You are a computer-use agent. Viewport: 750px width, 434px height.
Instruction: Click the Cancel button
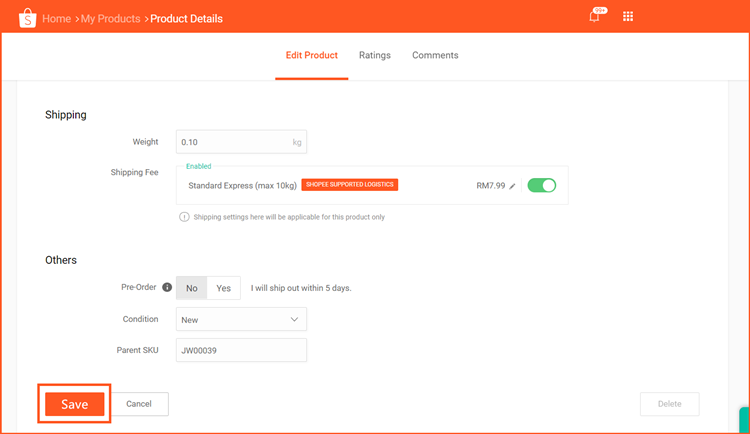point(139,404)
